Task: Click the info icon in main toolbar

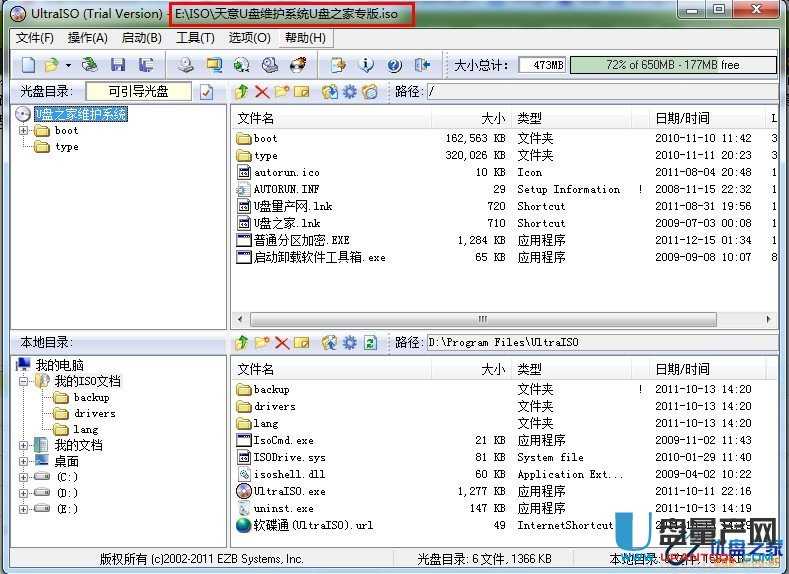Action: 366,65
